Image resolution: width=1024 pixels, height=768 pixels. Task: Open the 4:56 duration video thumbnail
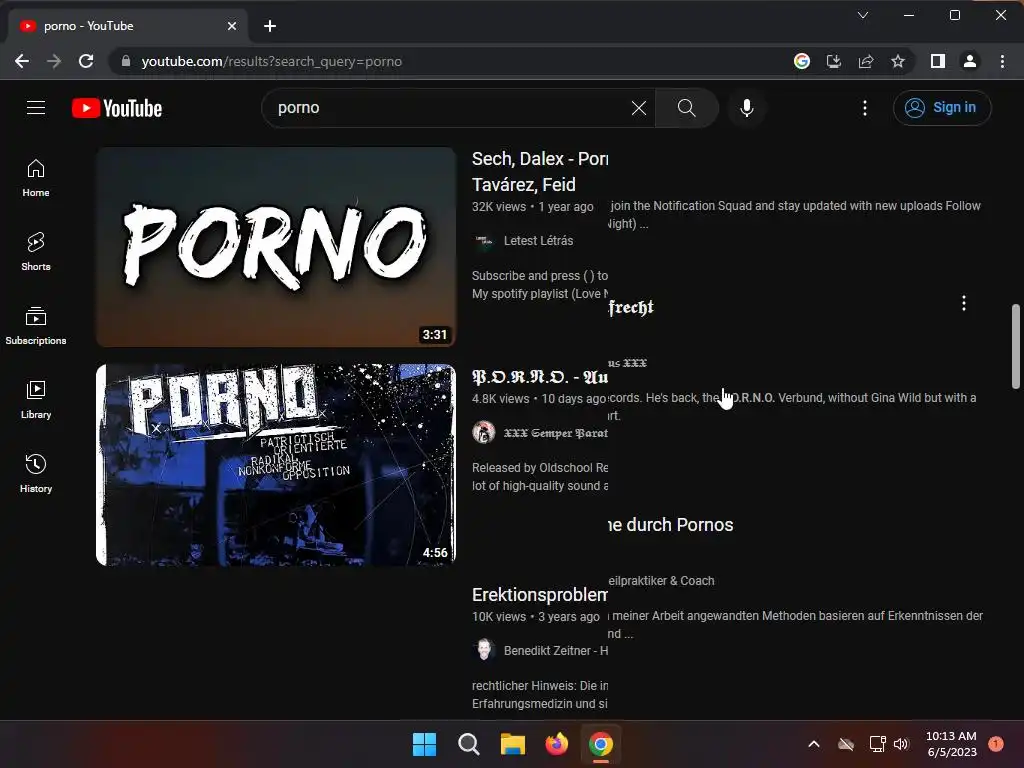(276, 464)
